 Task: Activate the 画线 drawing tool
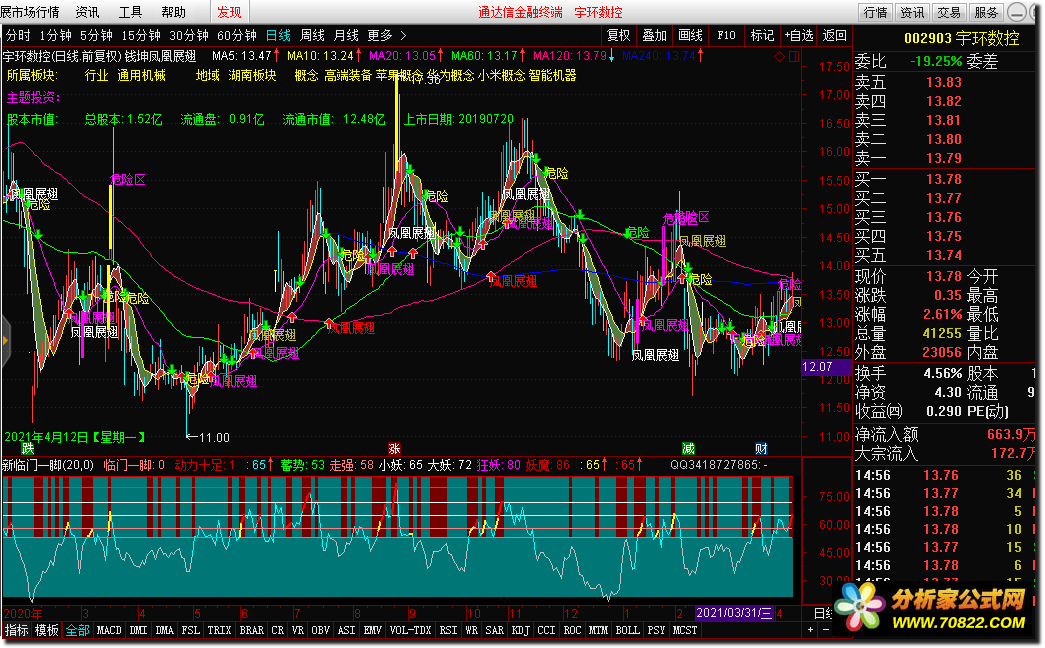690,35
